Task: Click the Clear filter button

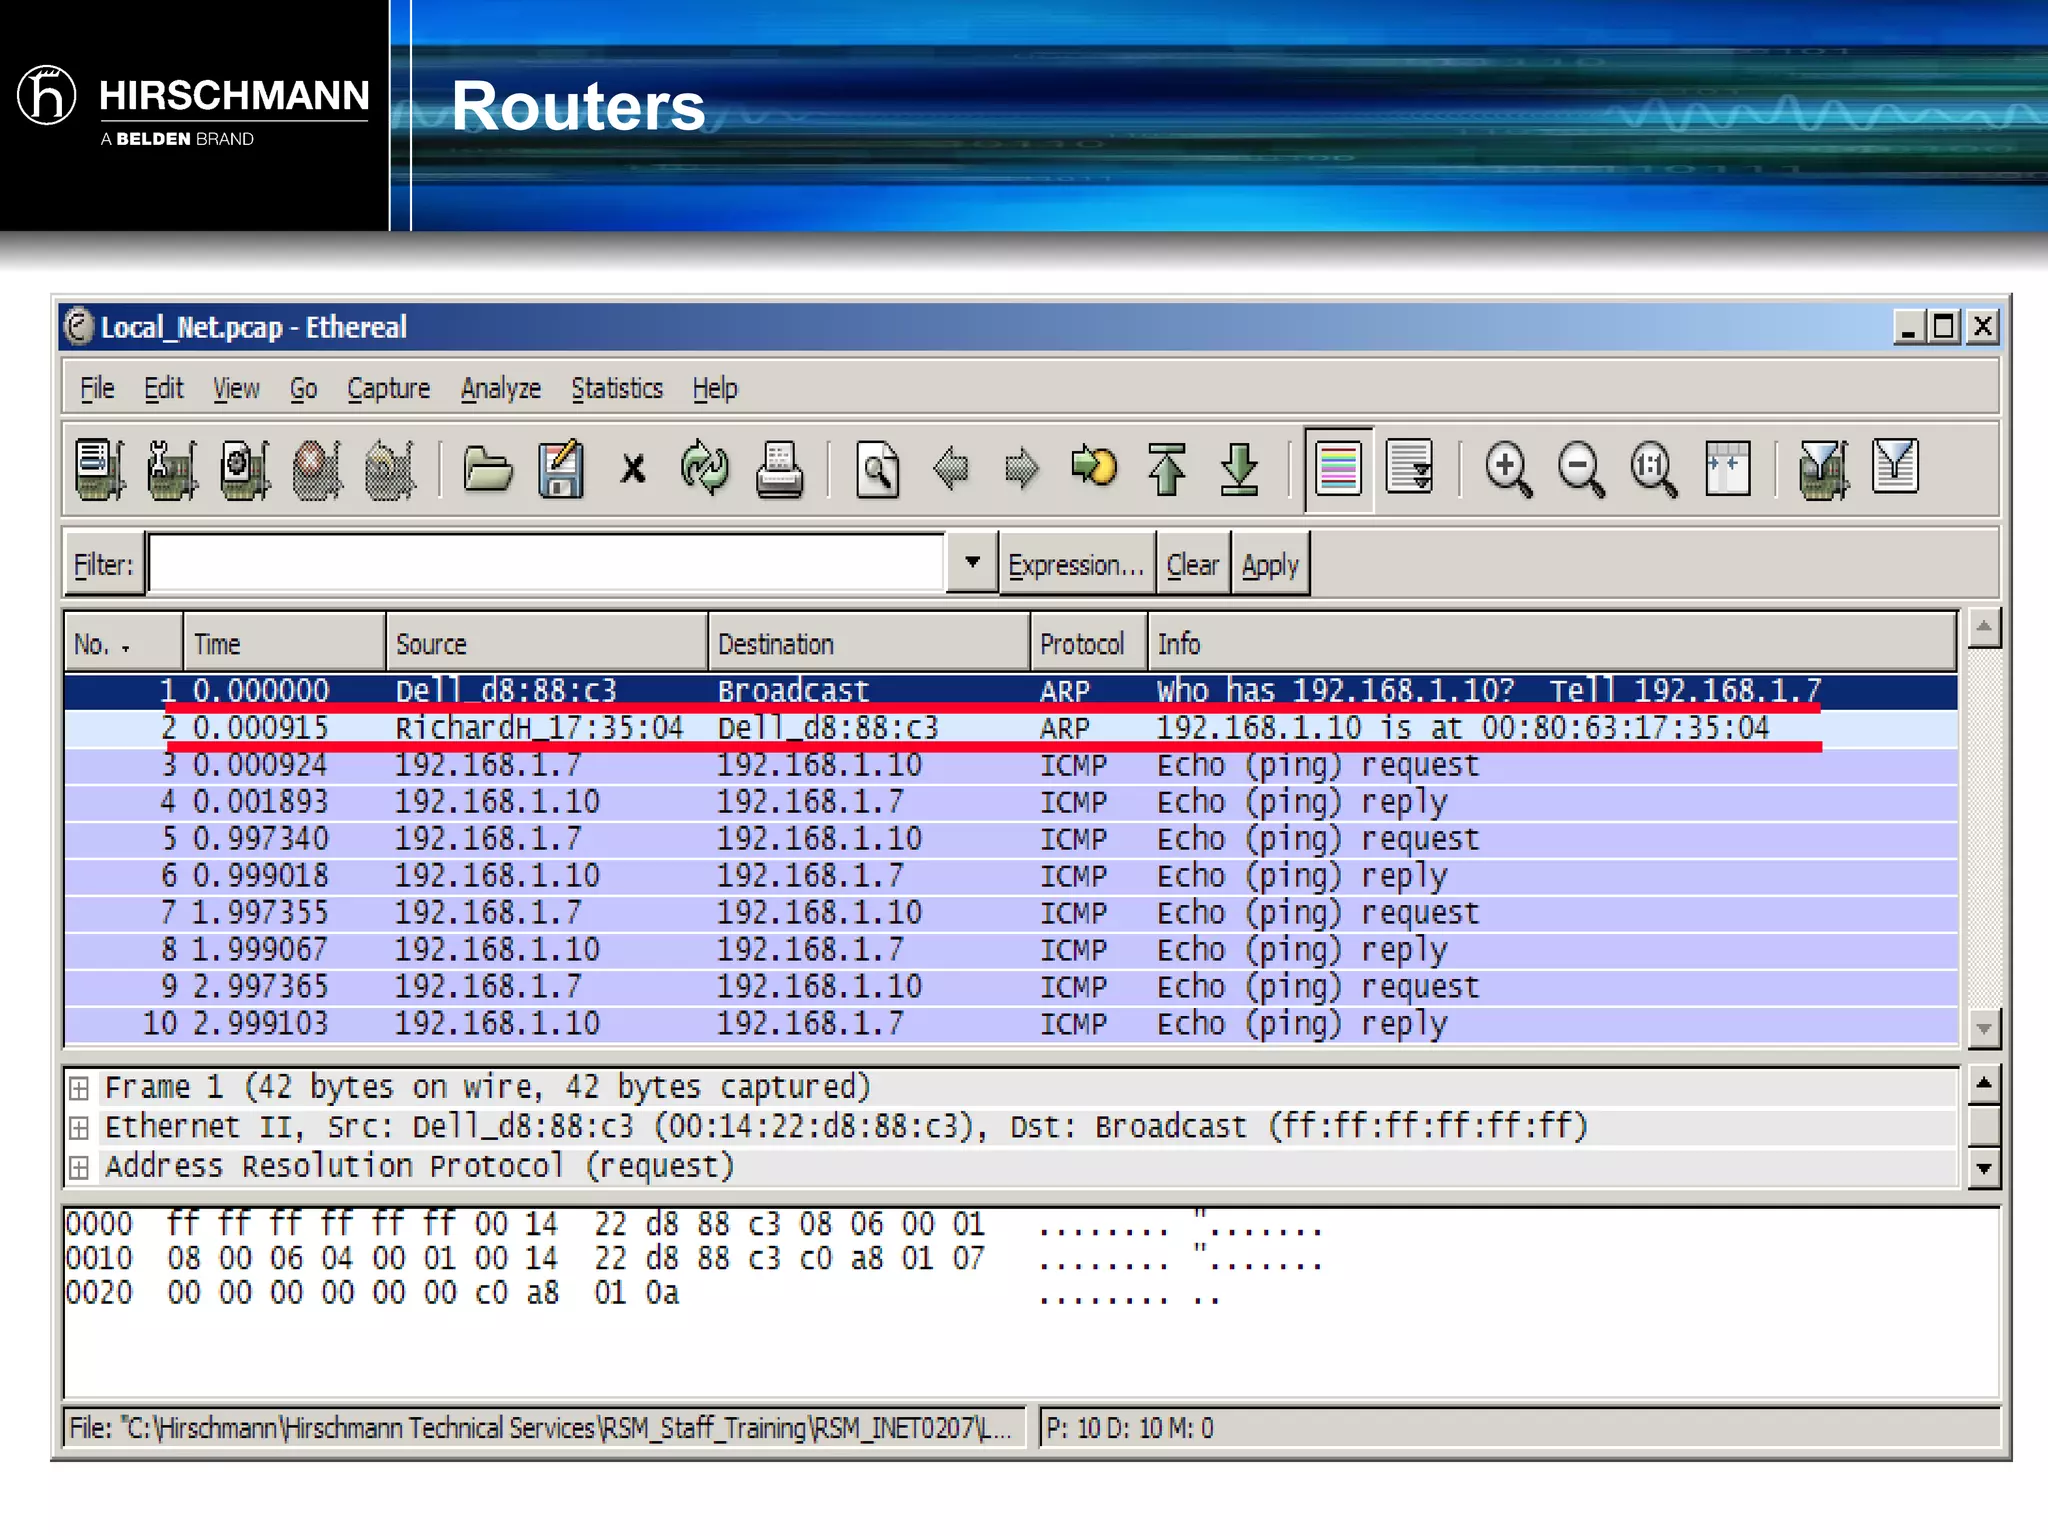Action: point(1192,565)
